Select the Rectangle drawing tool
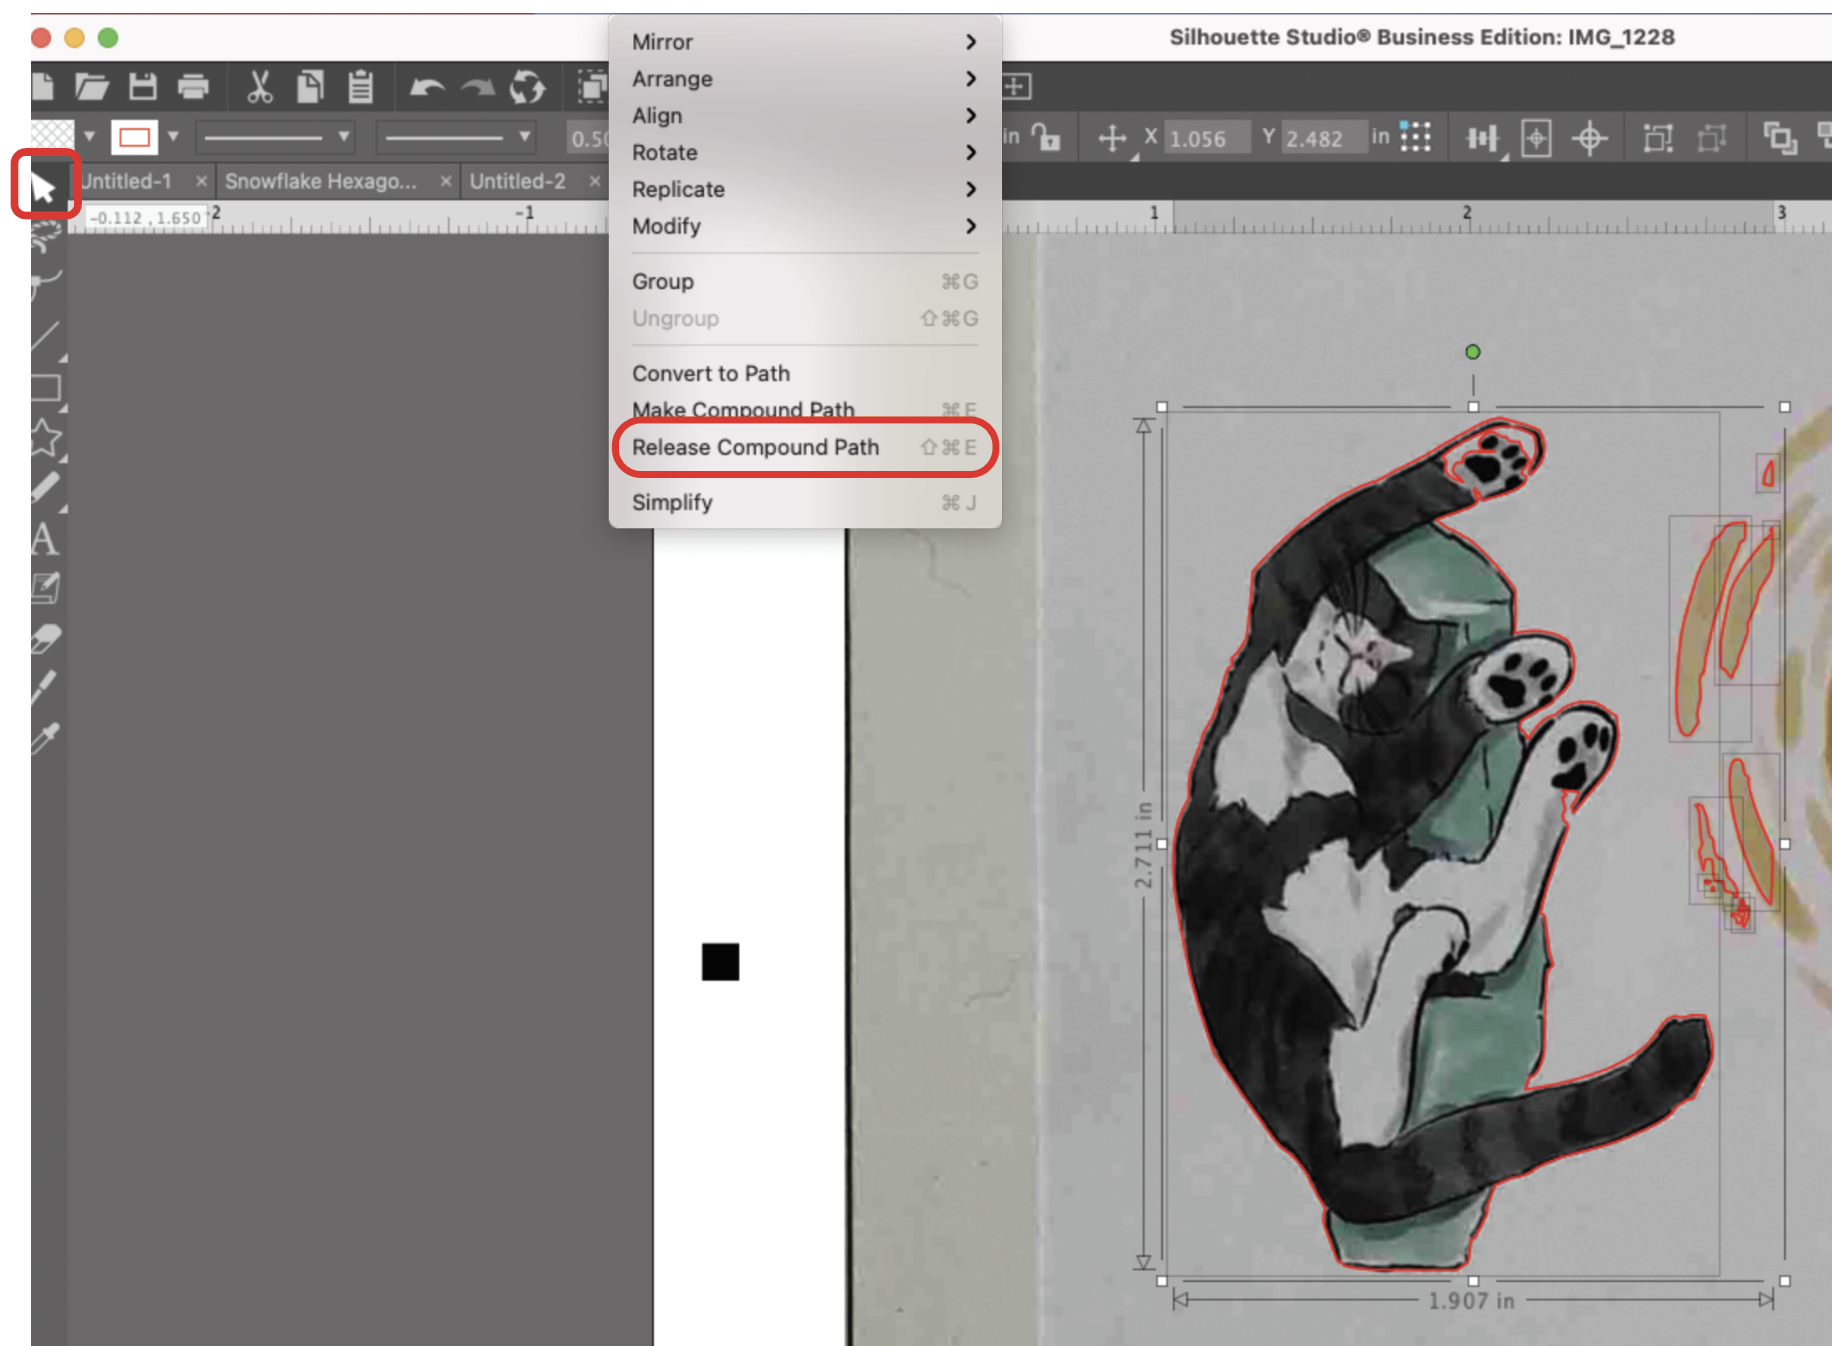1832x1346 pixels. pyautogui.click(x=46, y=388)
